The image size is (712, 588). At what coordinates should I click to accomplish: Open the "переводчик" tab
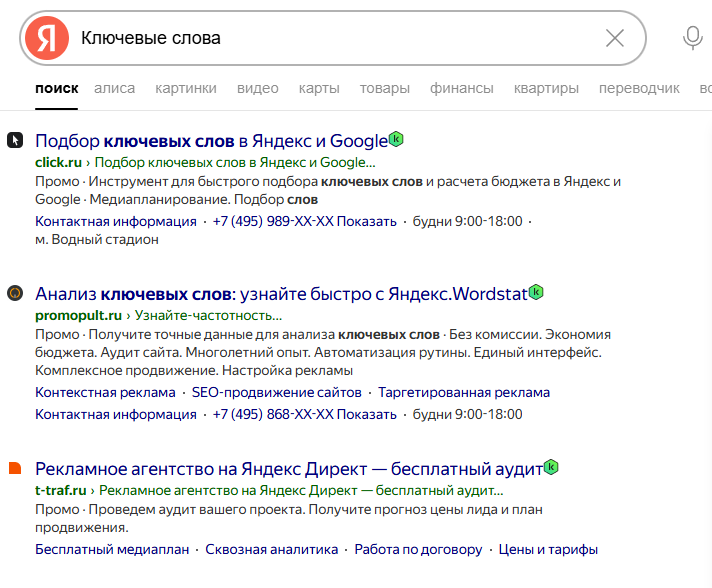639,88
